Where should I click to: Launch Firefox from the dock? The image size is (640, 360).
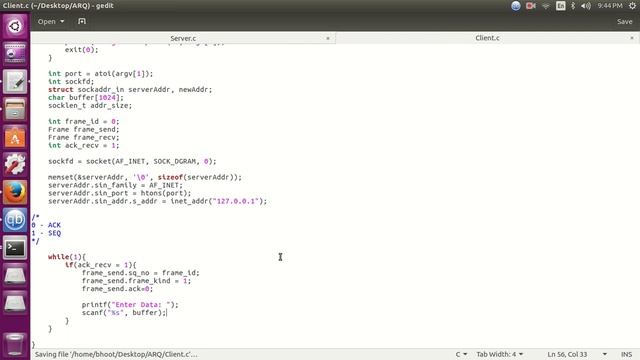click(15, 192)
